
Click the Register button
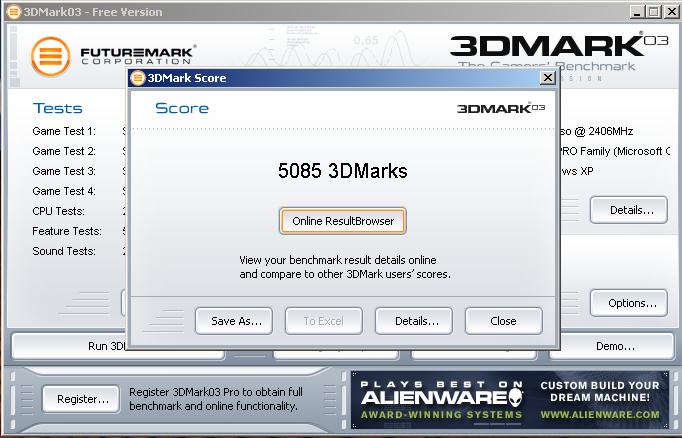tap(81, 399)
